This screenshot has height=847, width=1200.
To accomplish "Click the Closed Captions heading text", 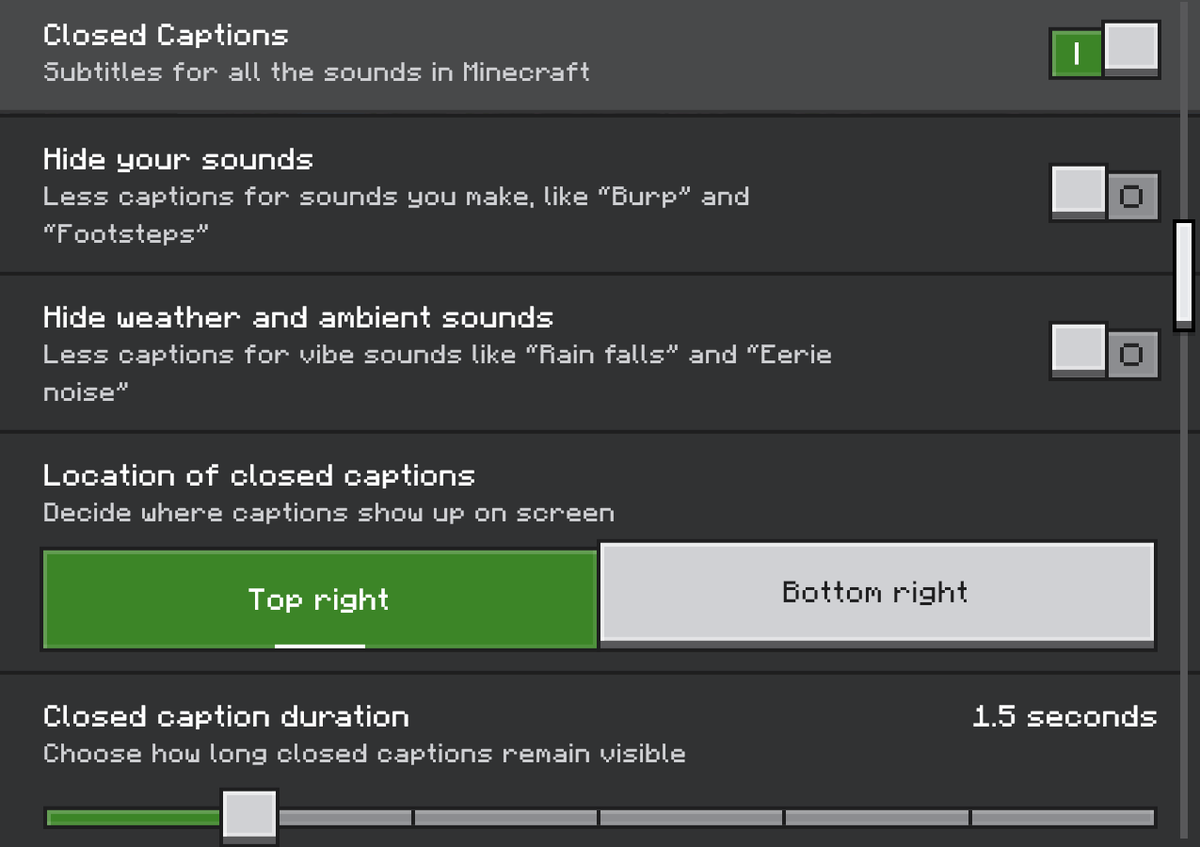I will [x=166, y=36].
